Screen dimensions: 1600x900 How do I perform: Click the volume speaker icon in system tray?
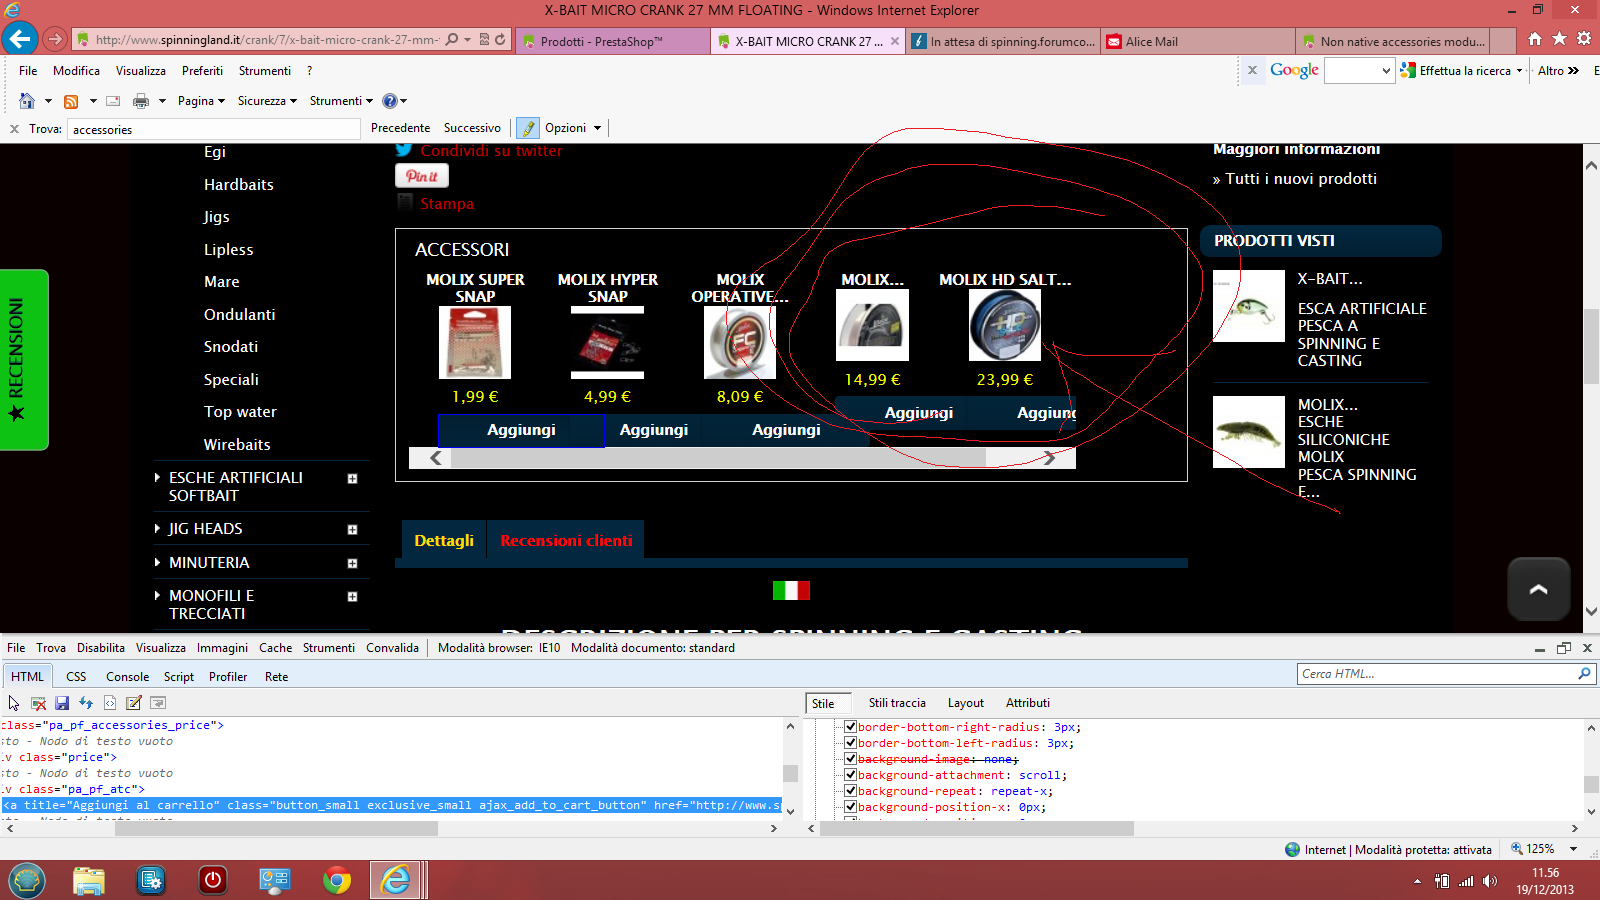tap(1490, 881)
